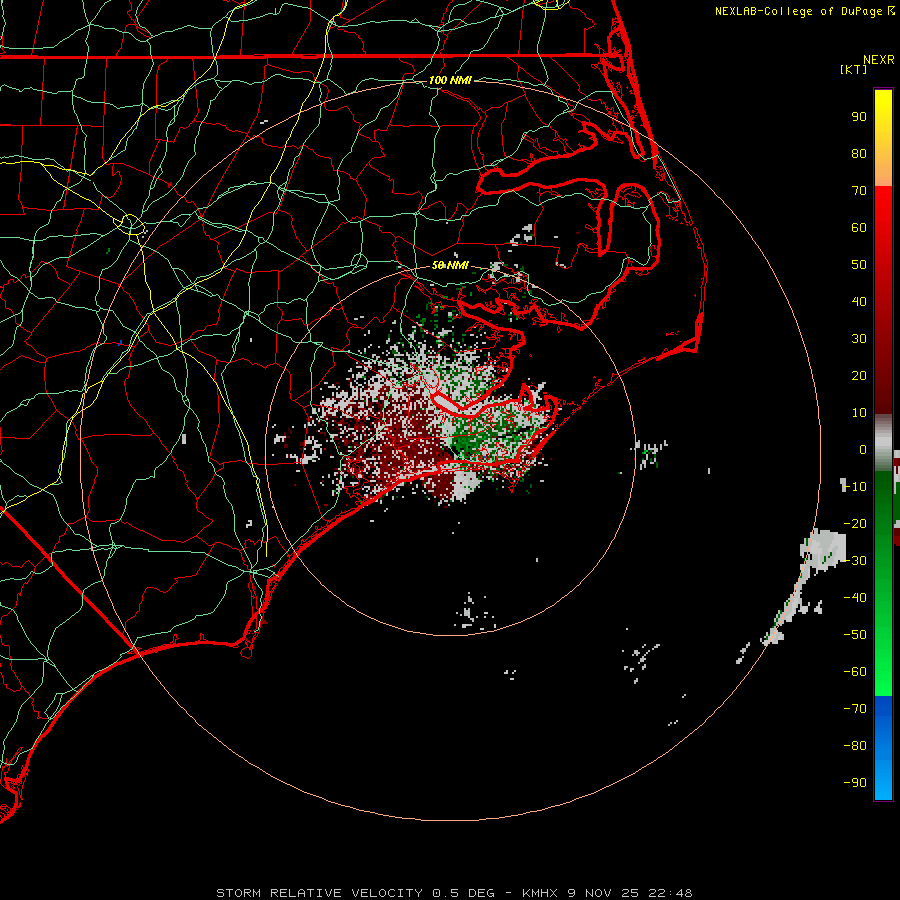
Task: Click the 50 NMI range ring label
Action: pos(450,265)
